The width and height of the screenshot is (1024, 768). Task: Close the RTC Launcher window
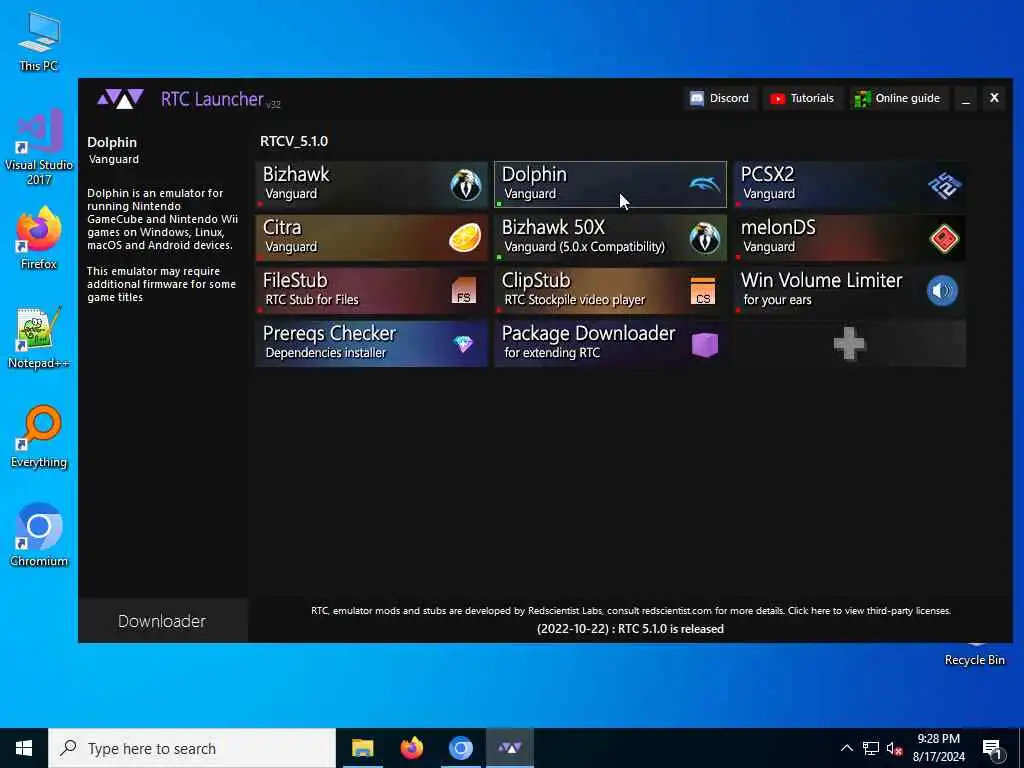click(x=994, y=98)
